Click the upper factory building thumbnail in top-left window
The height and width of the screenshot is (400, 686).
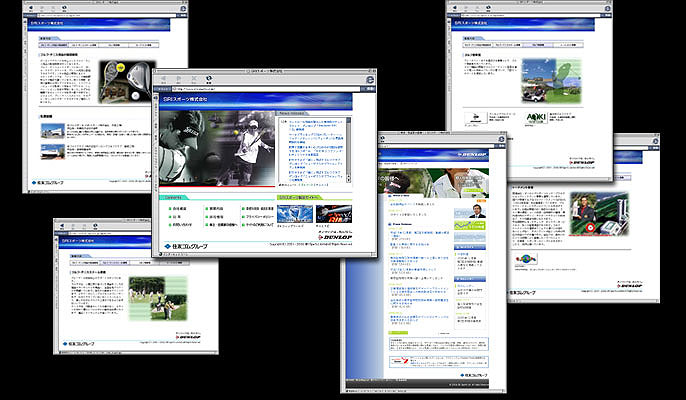53,131
